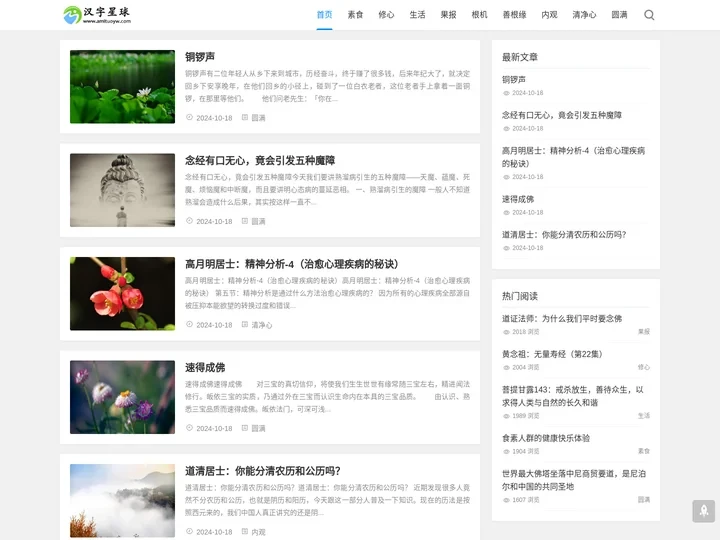
Task: Click the rocket back-to-top button
Action: click(703, 511)
